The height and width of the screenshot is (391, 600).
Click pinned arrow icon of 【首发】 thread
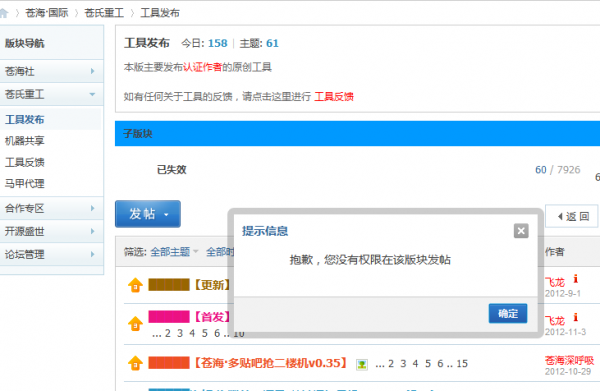(135, 324)
